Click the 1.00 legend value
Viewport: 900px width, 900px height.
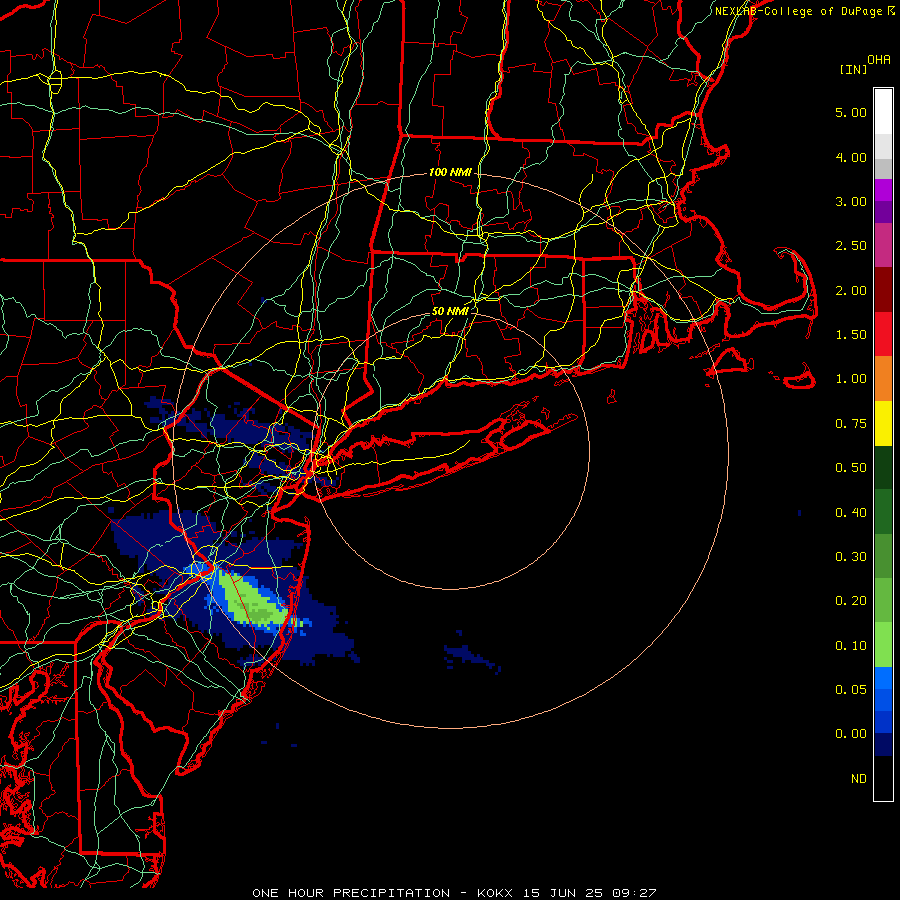click(851, 379)
